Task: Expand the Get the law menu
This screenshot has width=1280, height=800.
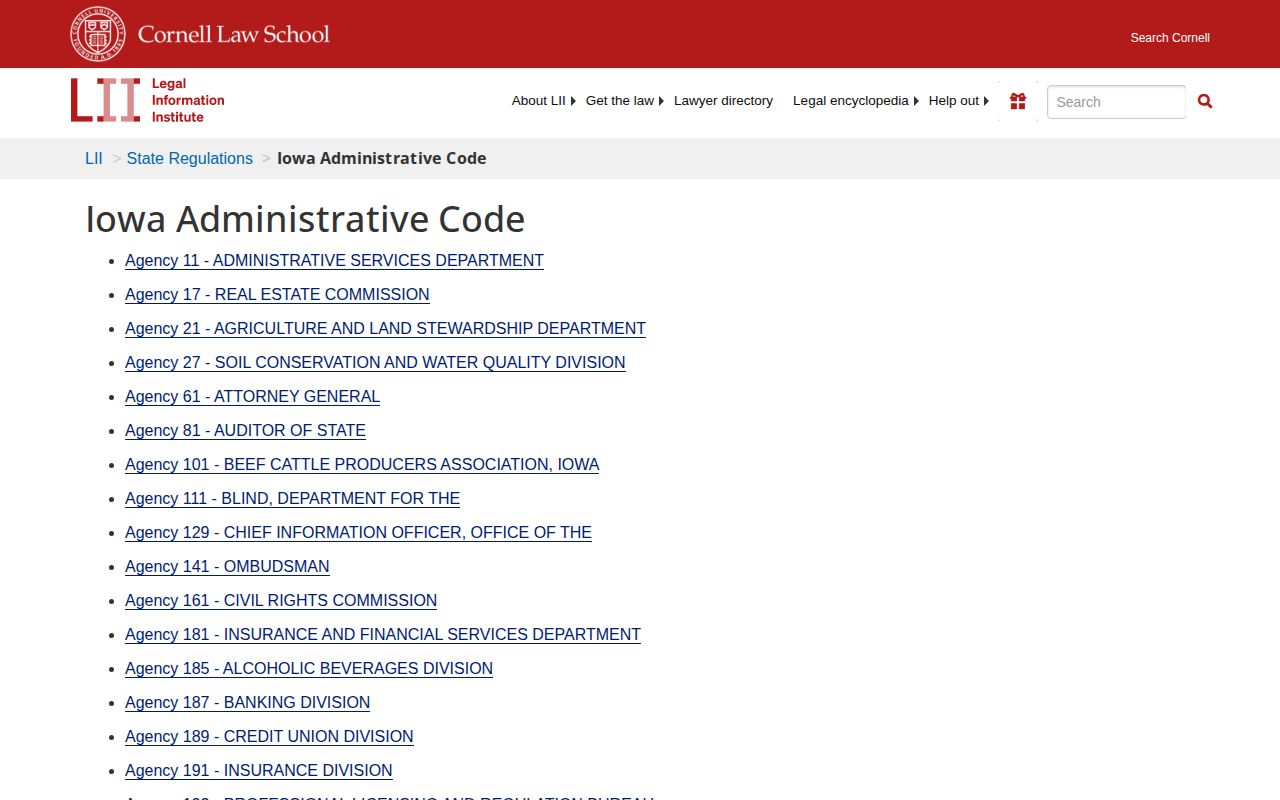Action: pyautogui.click(x=624, y=101)
